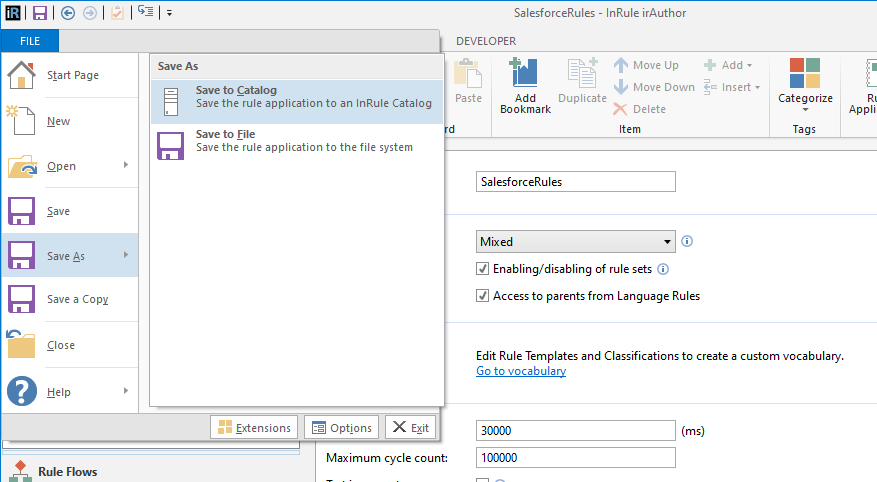Open the Mixed combo box dropdown
Image resolution: width=877 pixels, height=482 pixels.
click(576, 242)
